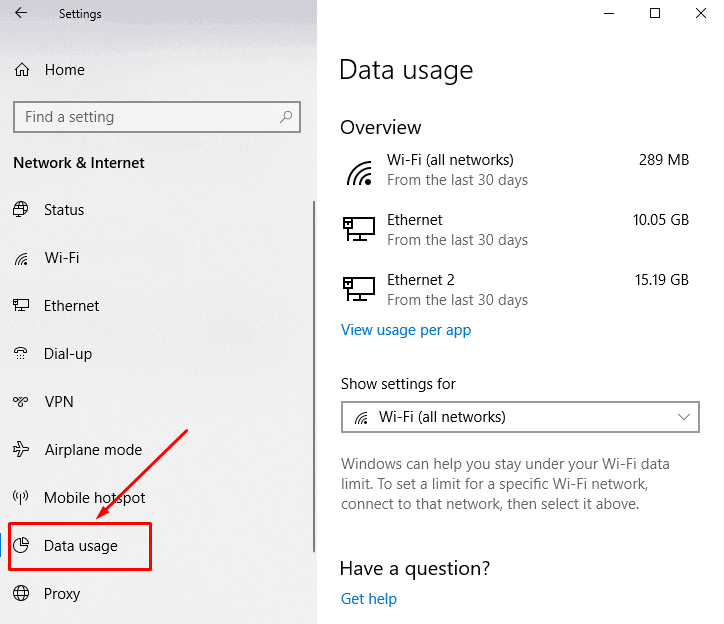Open the VPN settings page

coord(59,402)
